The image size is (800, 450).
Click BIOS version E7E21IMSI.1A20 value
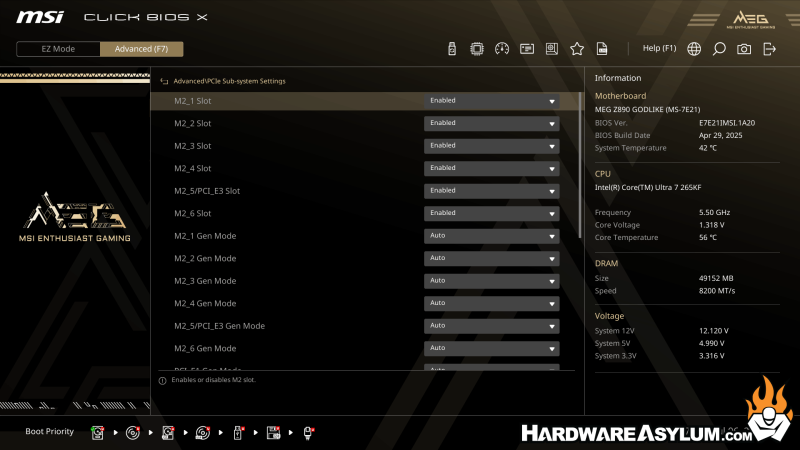[x=727, y=123]
